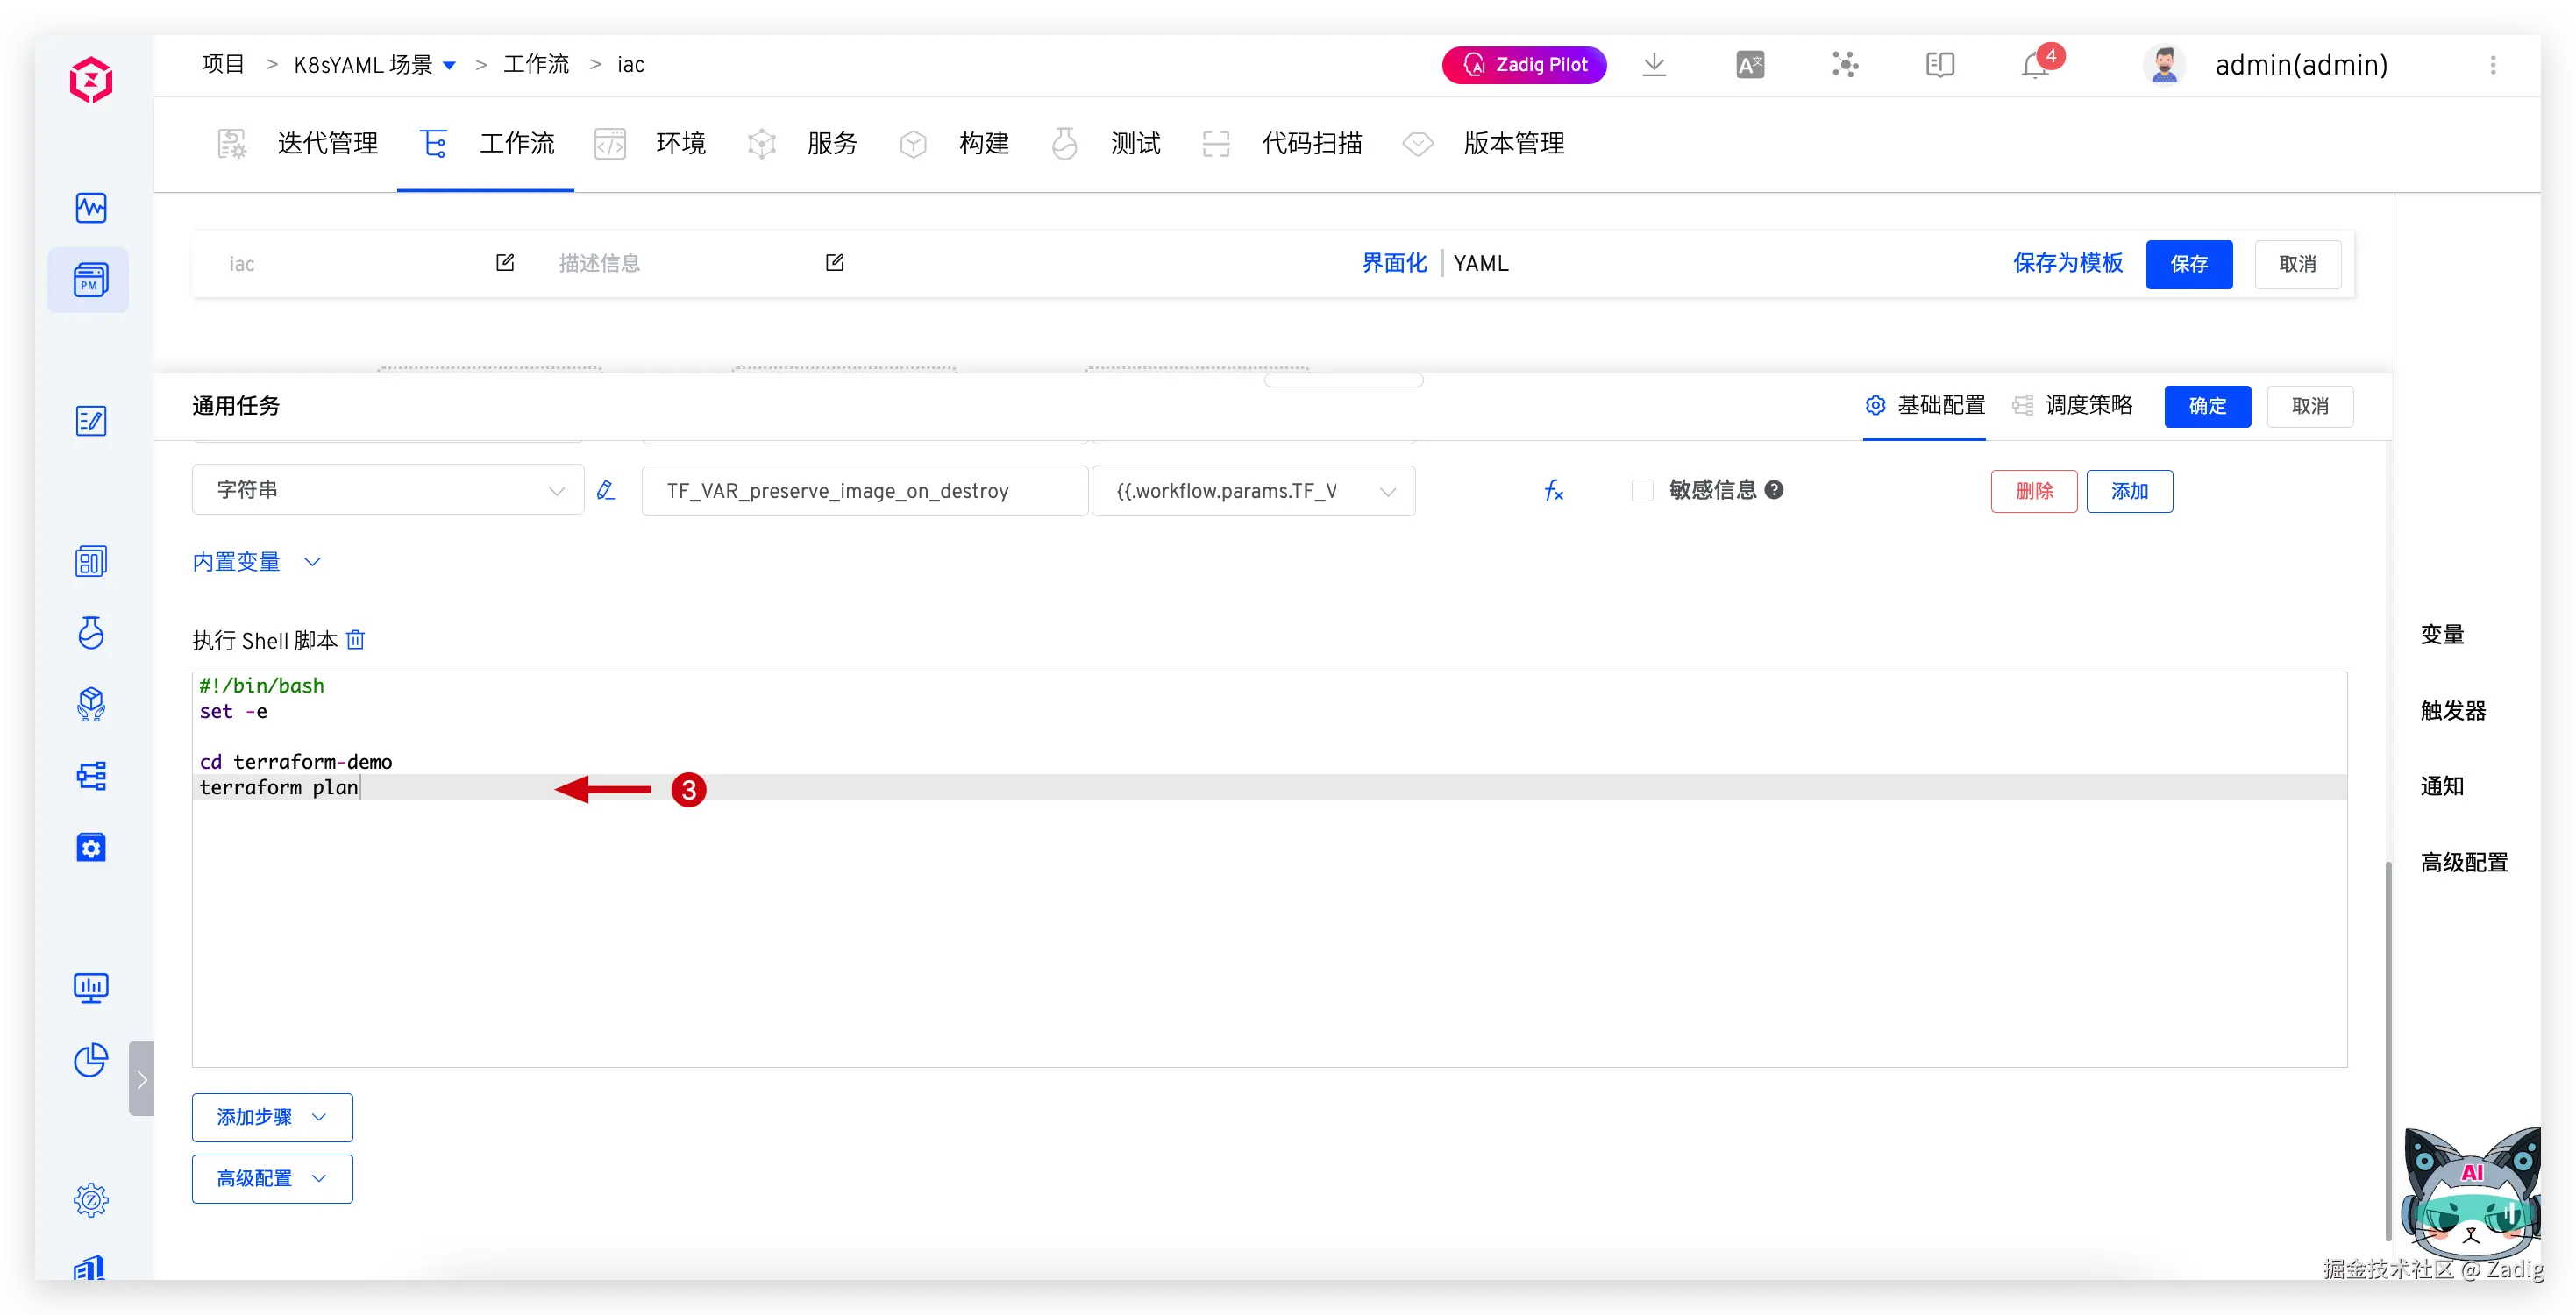This screenshot has height=1315, width=2576.
Task: Toggle the sensitive information checkbox
Action: 1642,491
